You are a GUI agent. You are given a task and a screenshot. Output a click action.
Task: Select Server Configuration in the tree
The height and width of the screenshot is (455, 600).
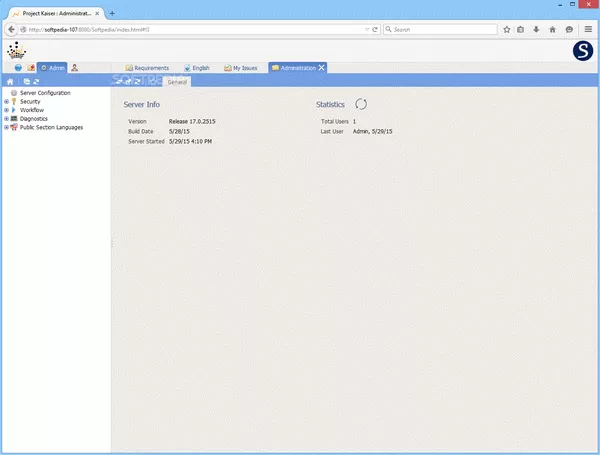tap(45, 93)
